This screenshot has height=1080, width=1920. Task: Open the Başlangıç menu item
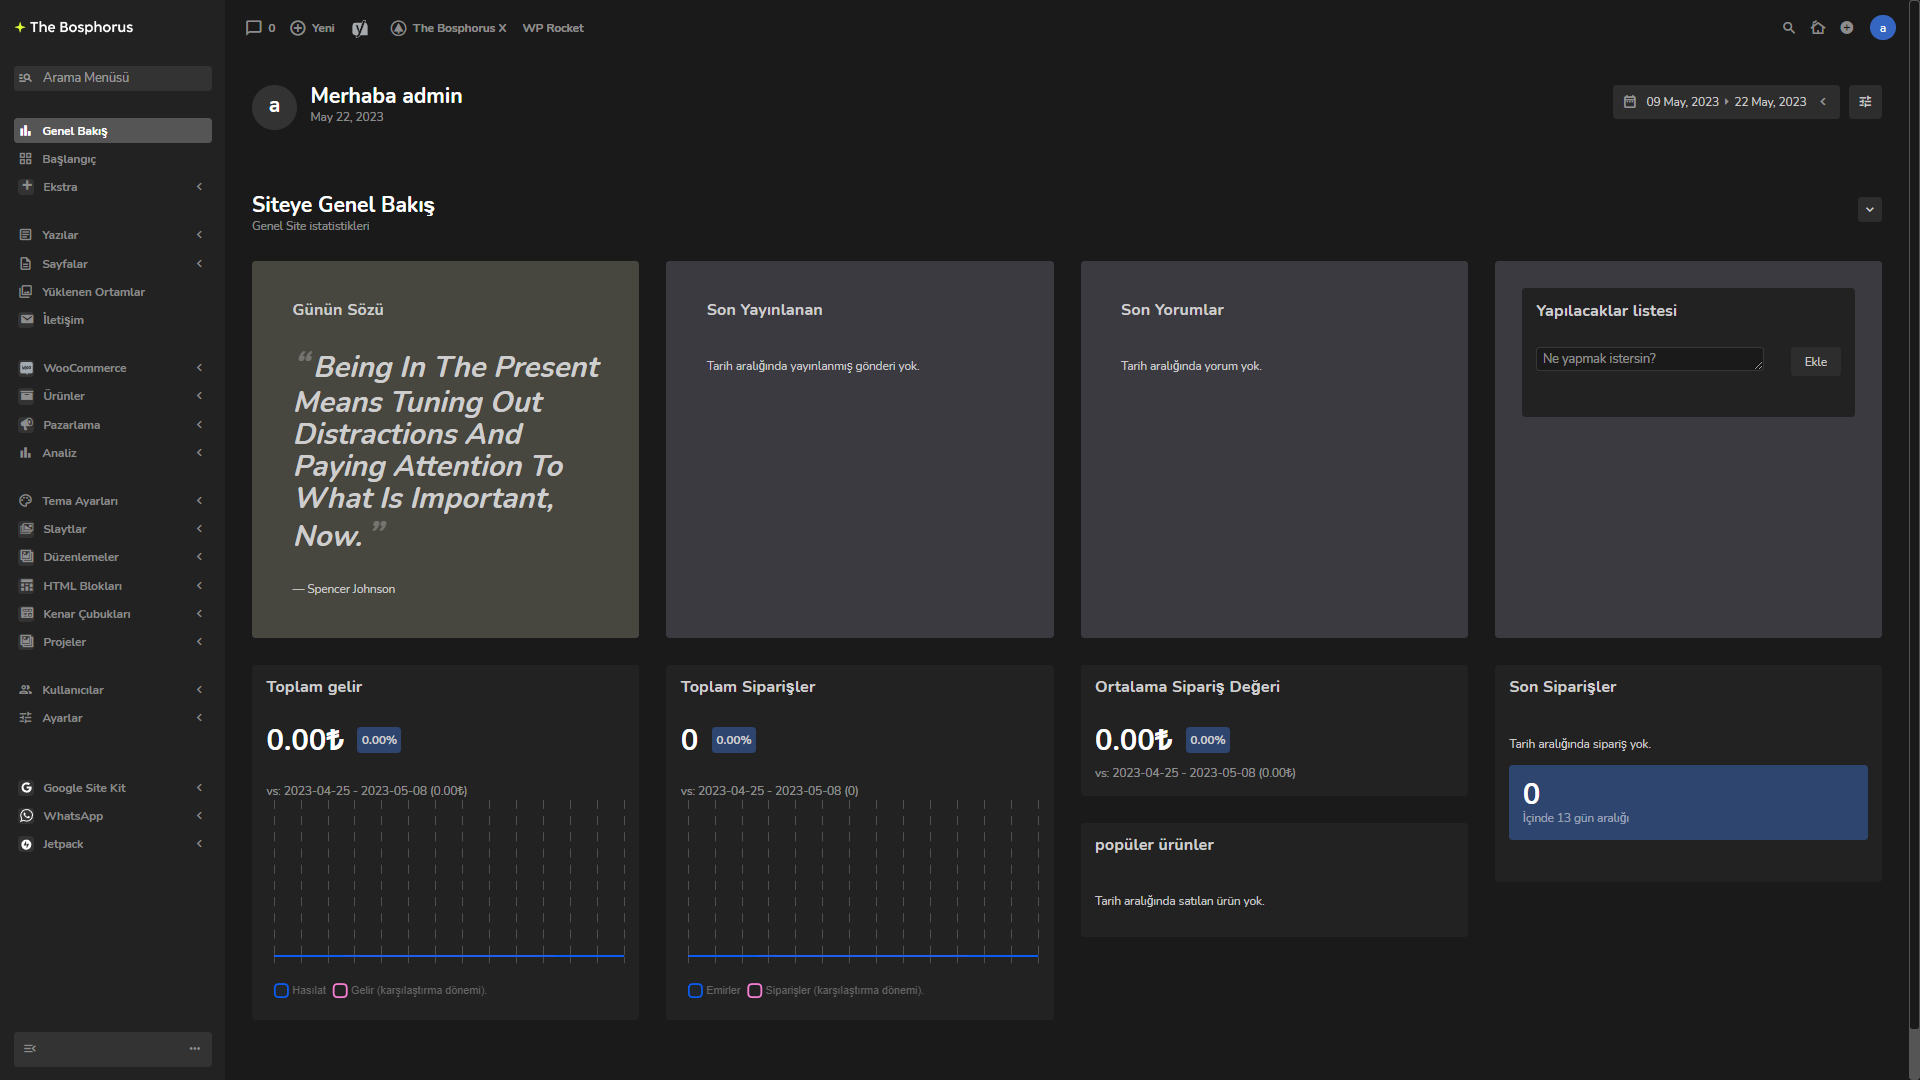(113, 159)
